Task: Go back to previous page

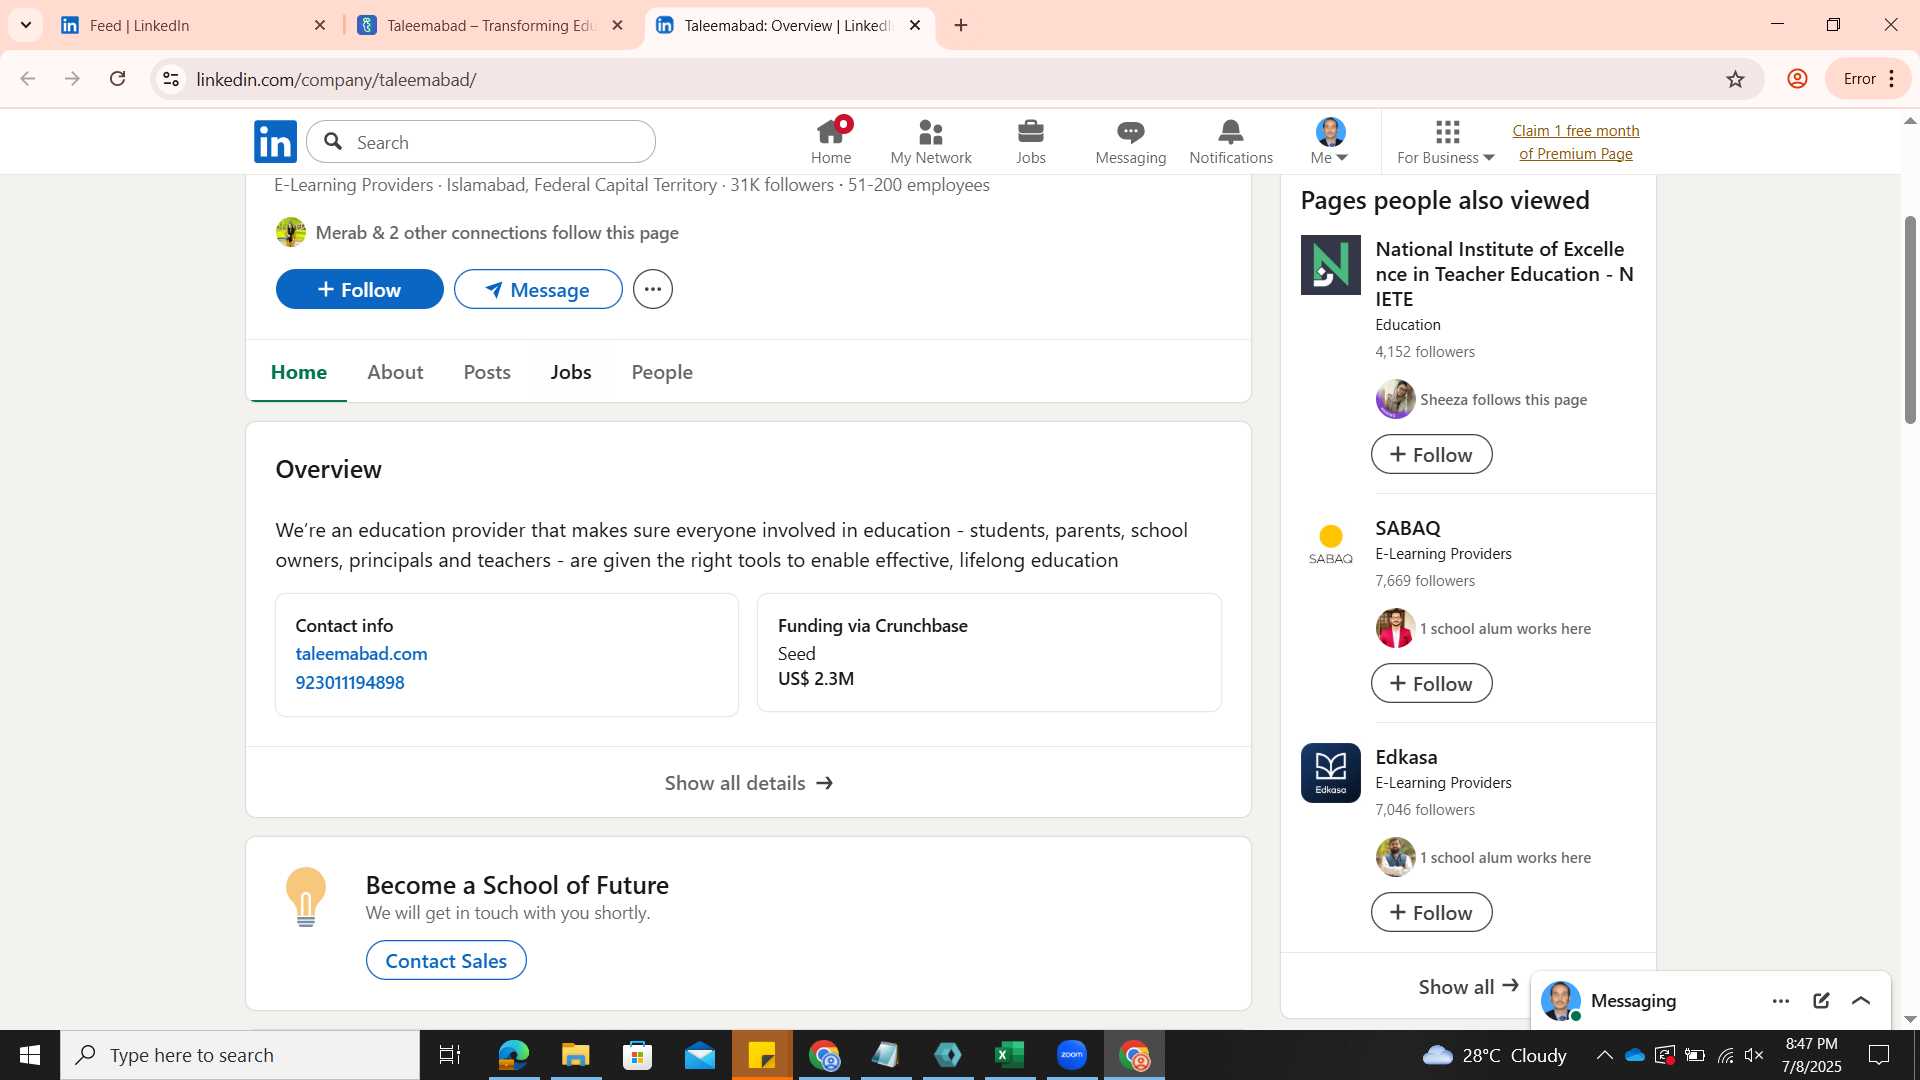Action: click(28, 79)
